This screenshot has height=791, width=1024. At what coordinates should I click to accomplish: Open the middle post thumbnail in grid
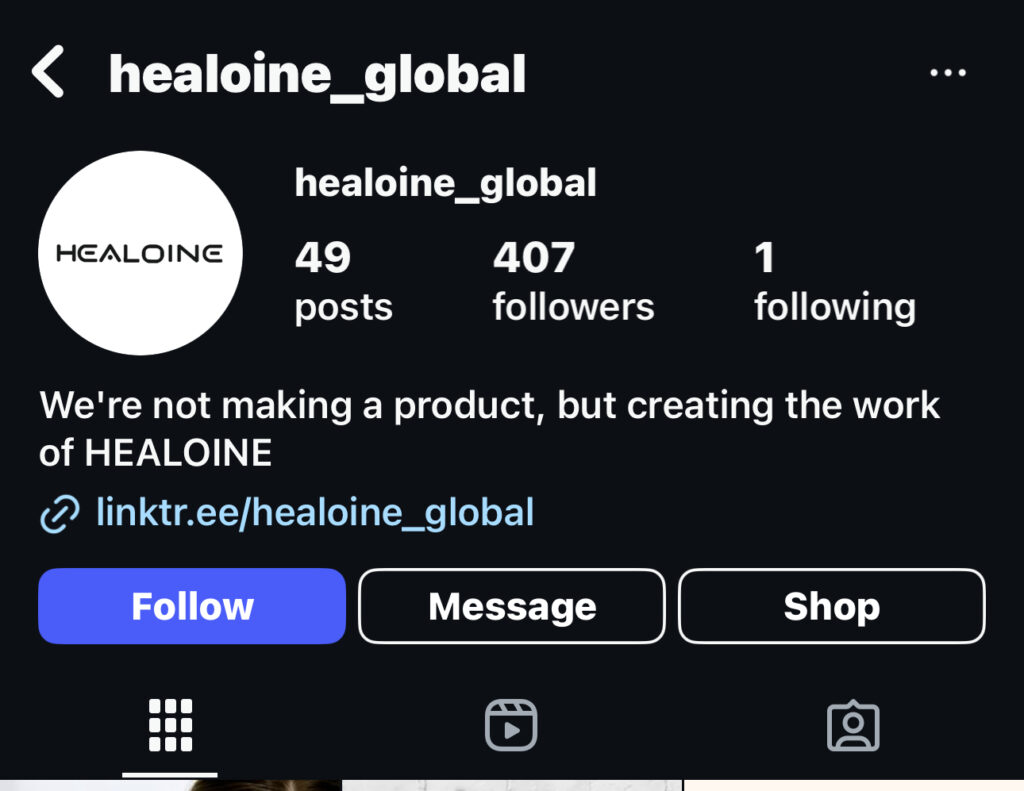(x=512, y=785)
